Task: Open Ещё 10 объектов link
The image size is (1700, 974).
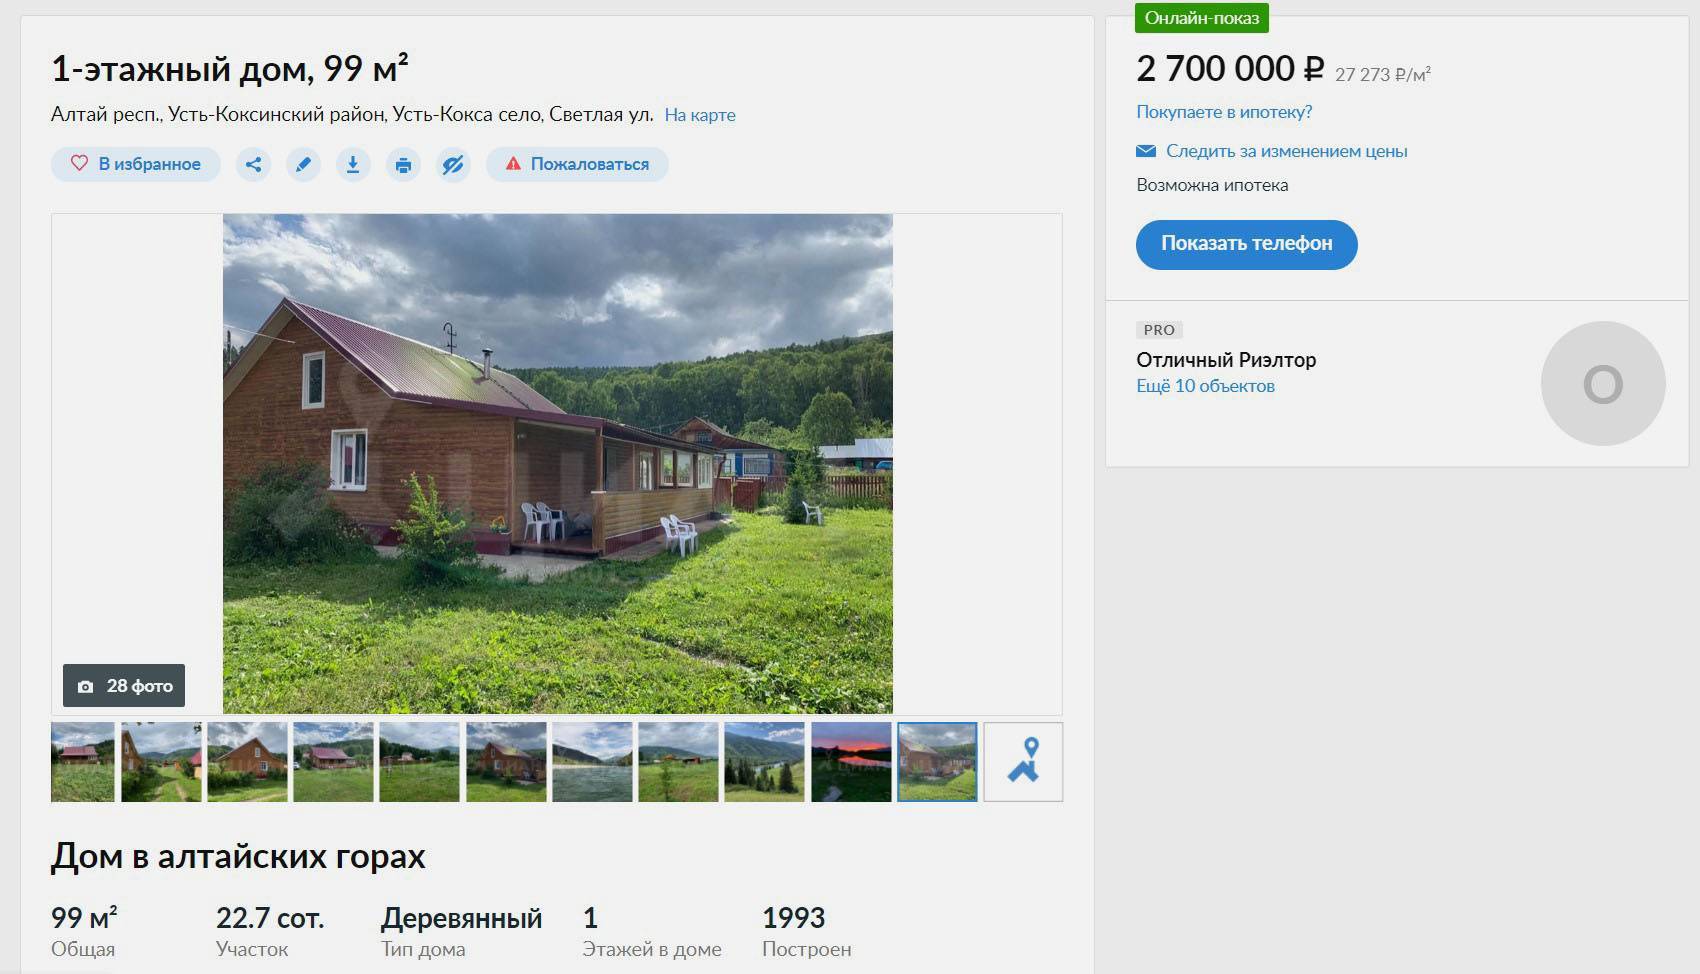Action: tap(1205, 386)
